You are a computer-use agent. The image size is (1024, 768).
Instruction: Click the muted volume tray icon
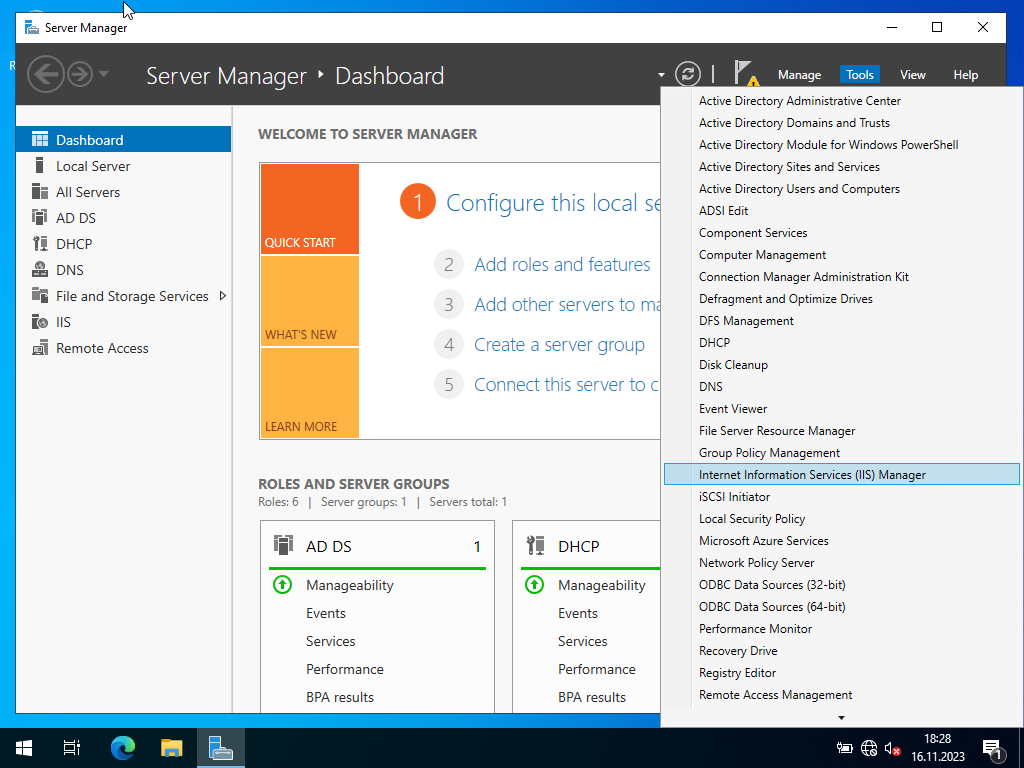pyautogui.click(x=892, y=748)
